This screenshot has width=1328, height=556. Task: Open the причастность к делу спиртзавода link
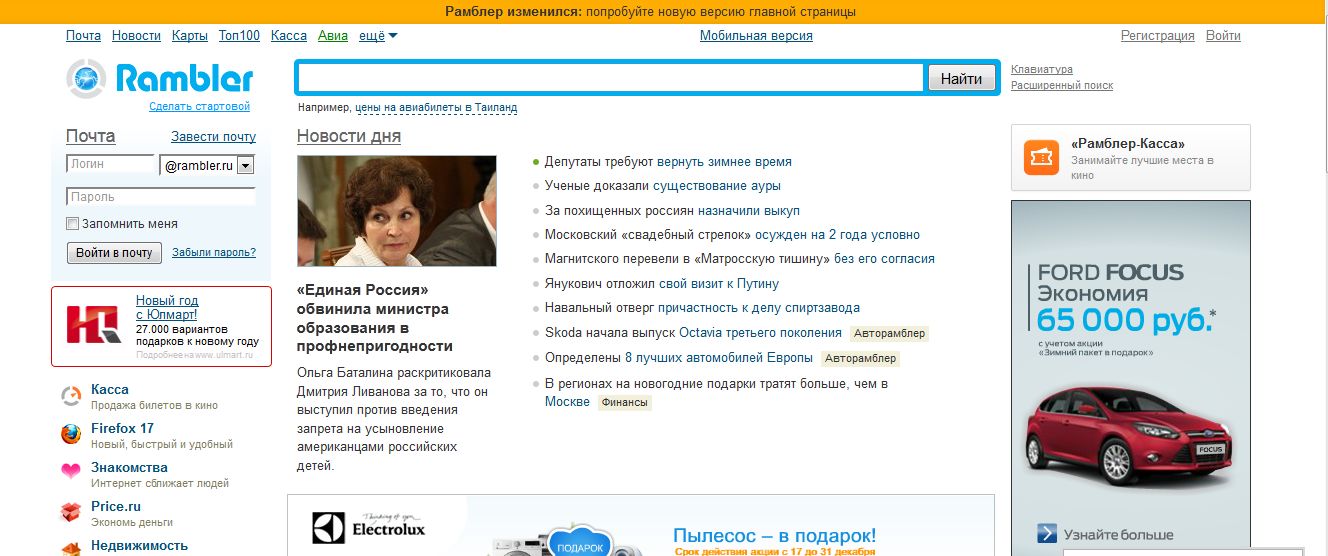pyautogui.click(x=759, y=308)
